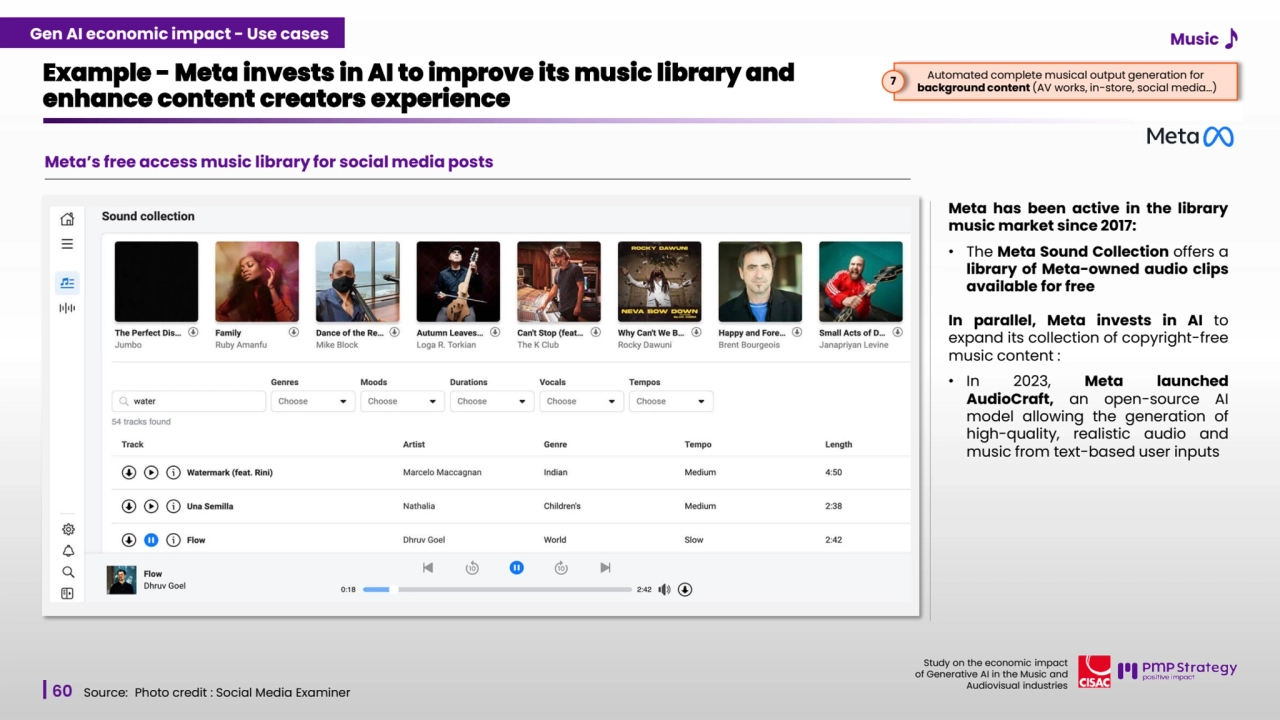The image size is (1280, 720).
Task: Open the Moods dropdown
Action: [x=403, y=401]
